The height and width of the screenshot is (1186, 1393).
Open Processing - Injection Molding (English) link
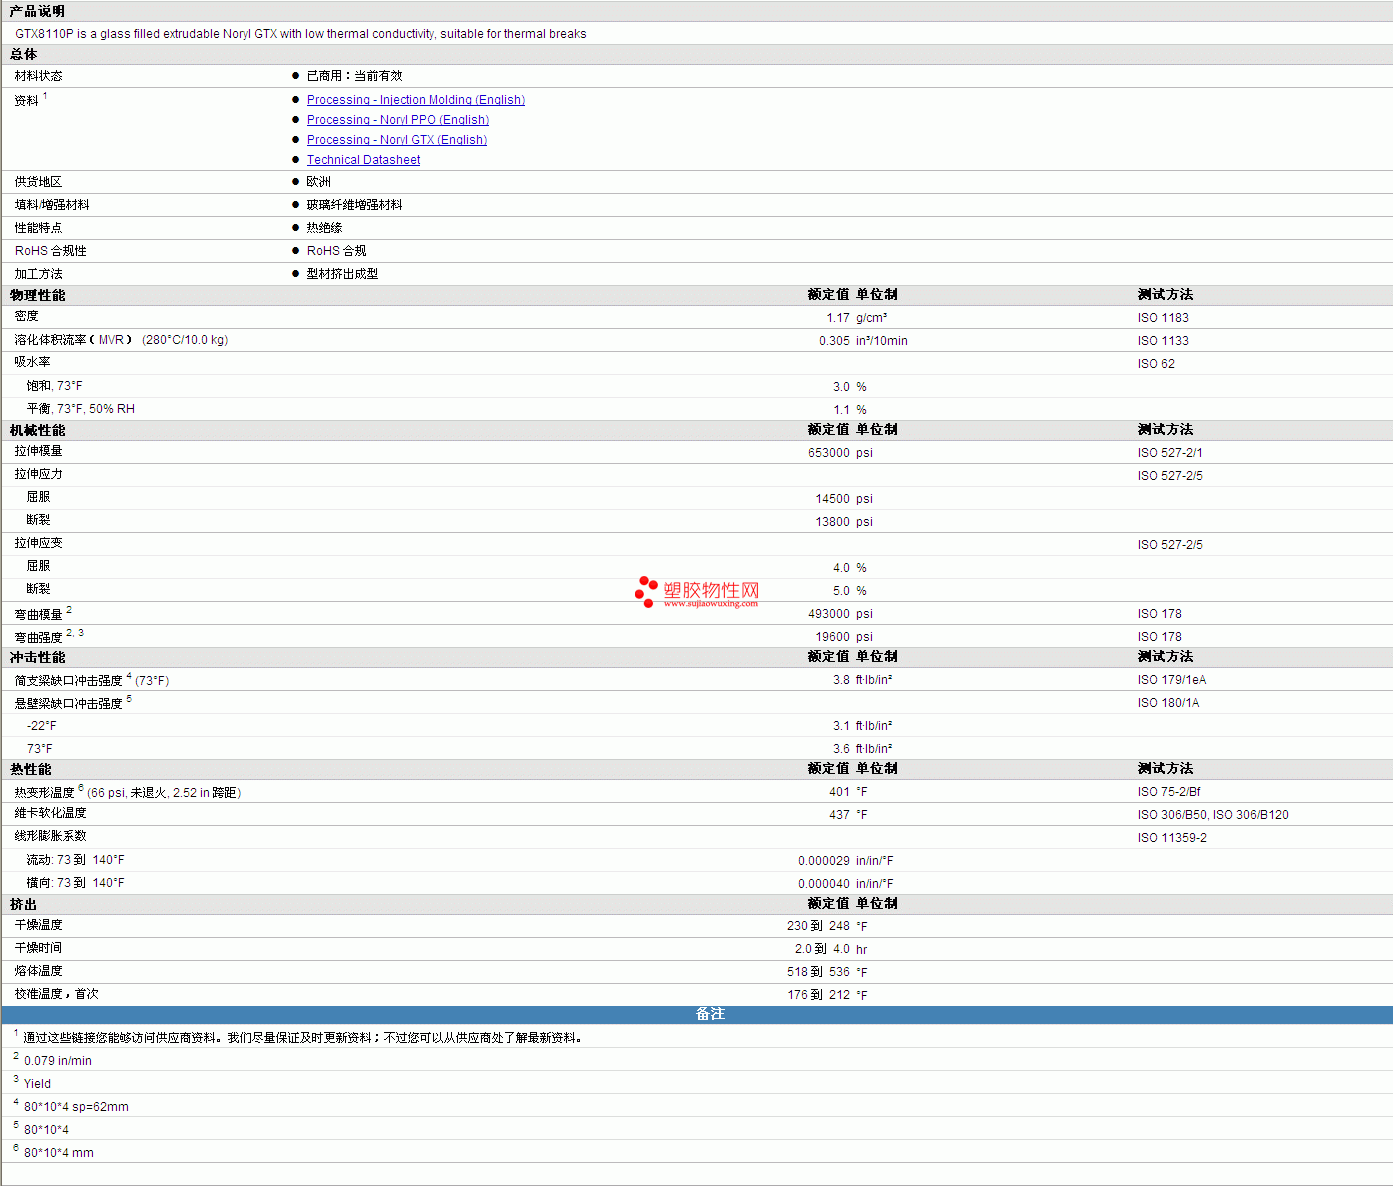[416, 100]
